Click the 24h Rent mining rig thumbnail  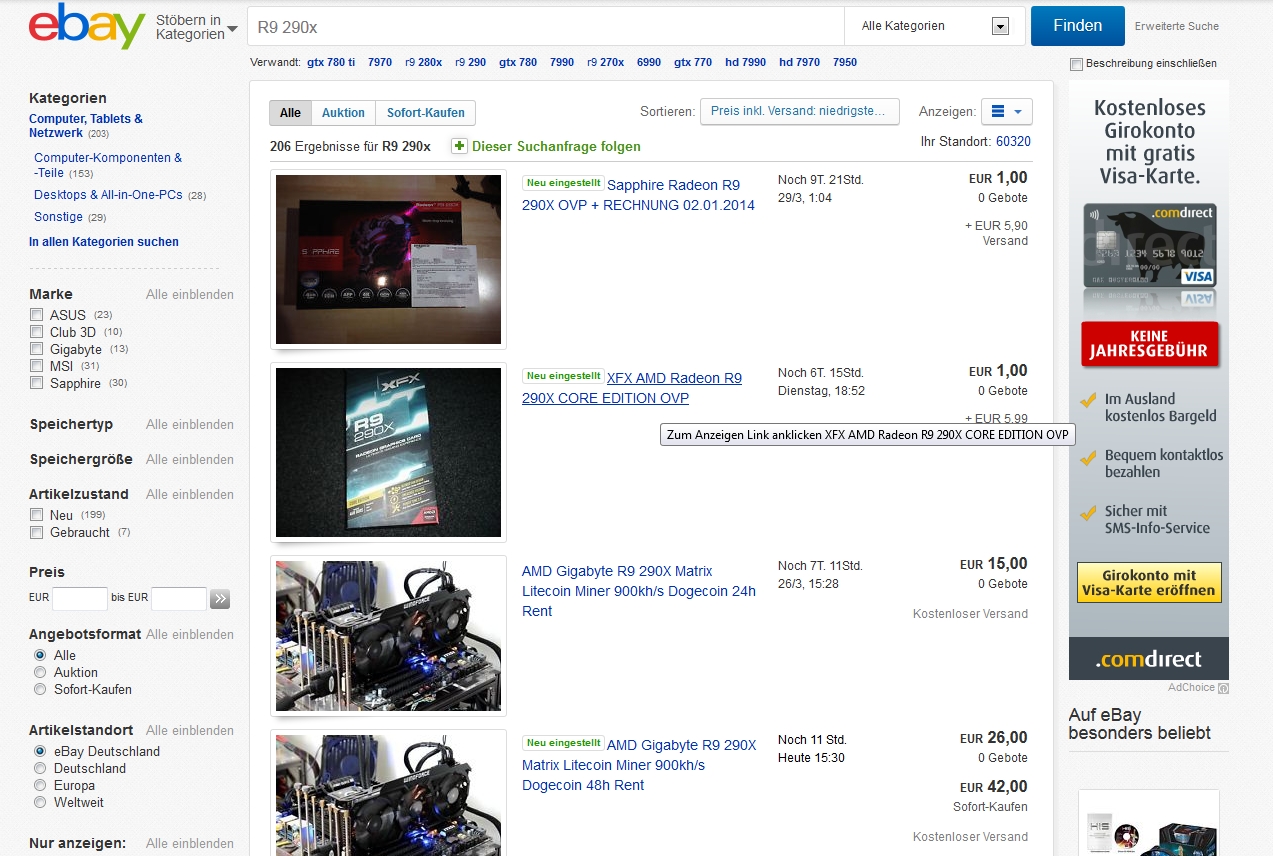coord(388,636)
